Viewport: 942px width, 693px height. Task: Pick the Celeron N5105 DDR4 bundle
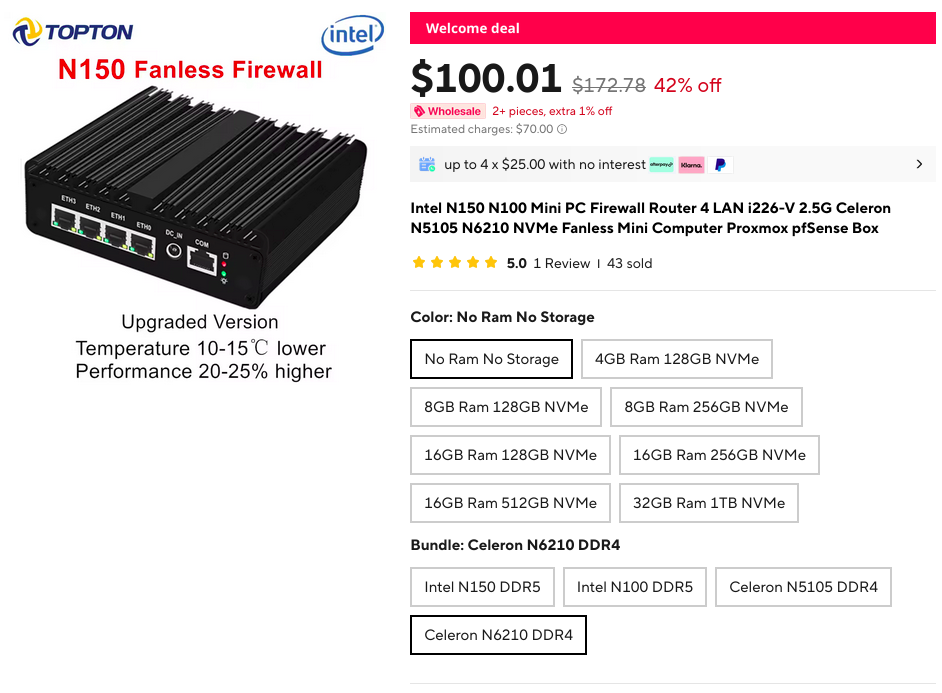coord(803,587)
